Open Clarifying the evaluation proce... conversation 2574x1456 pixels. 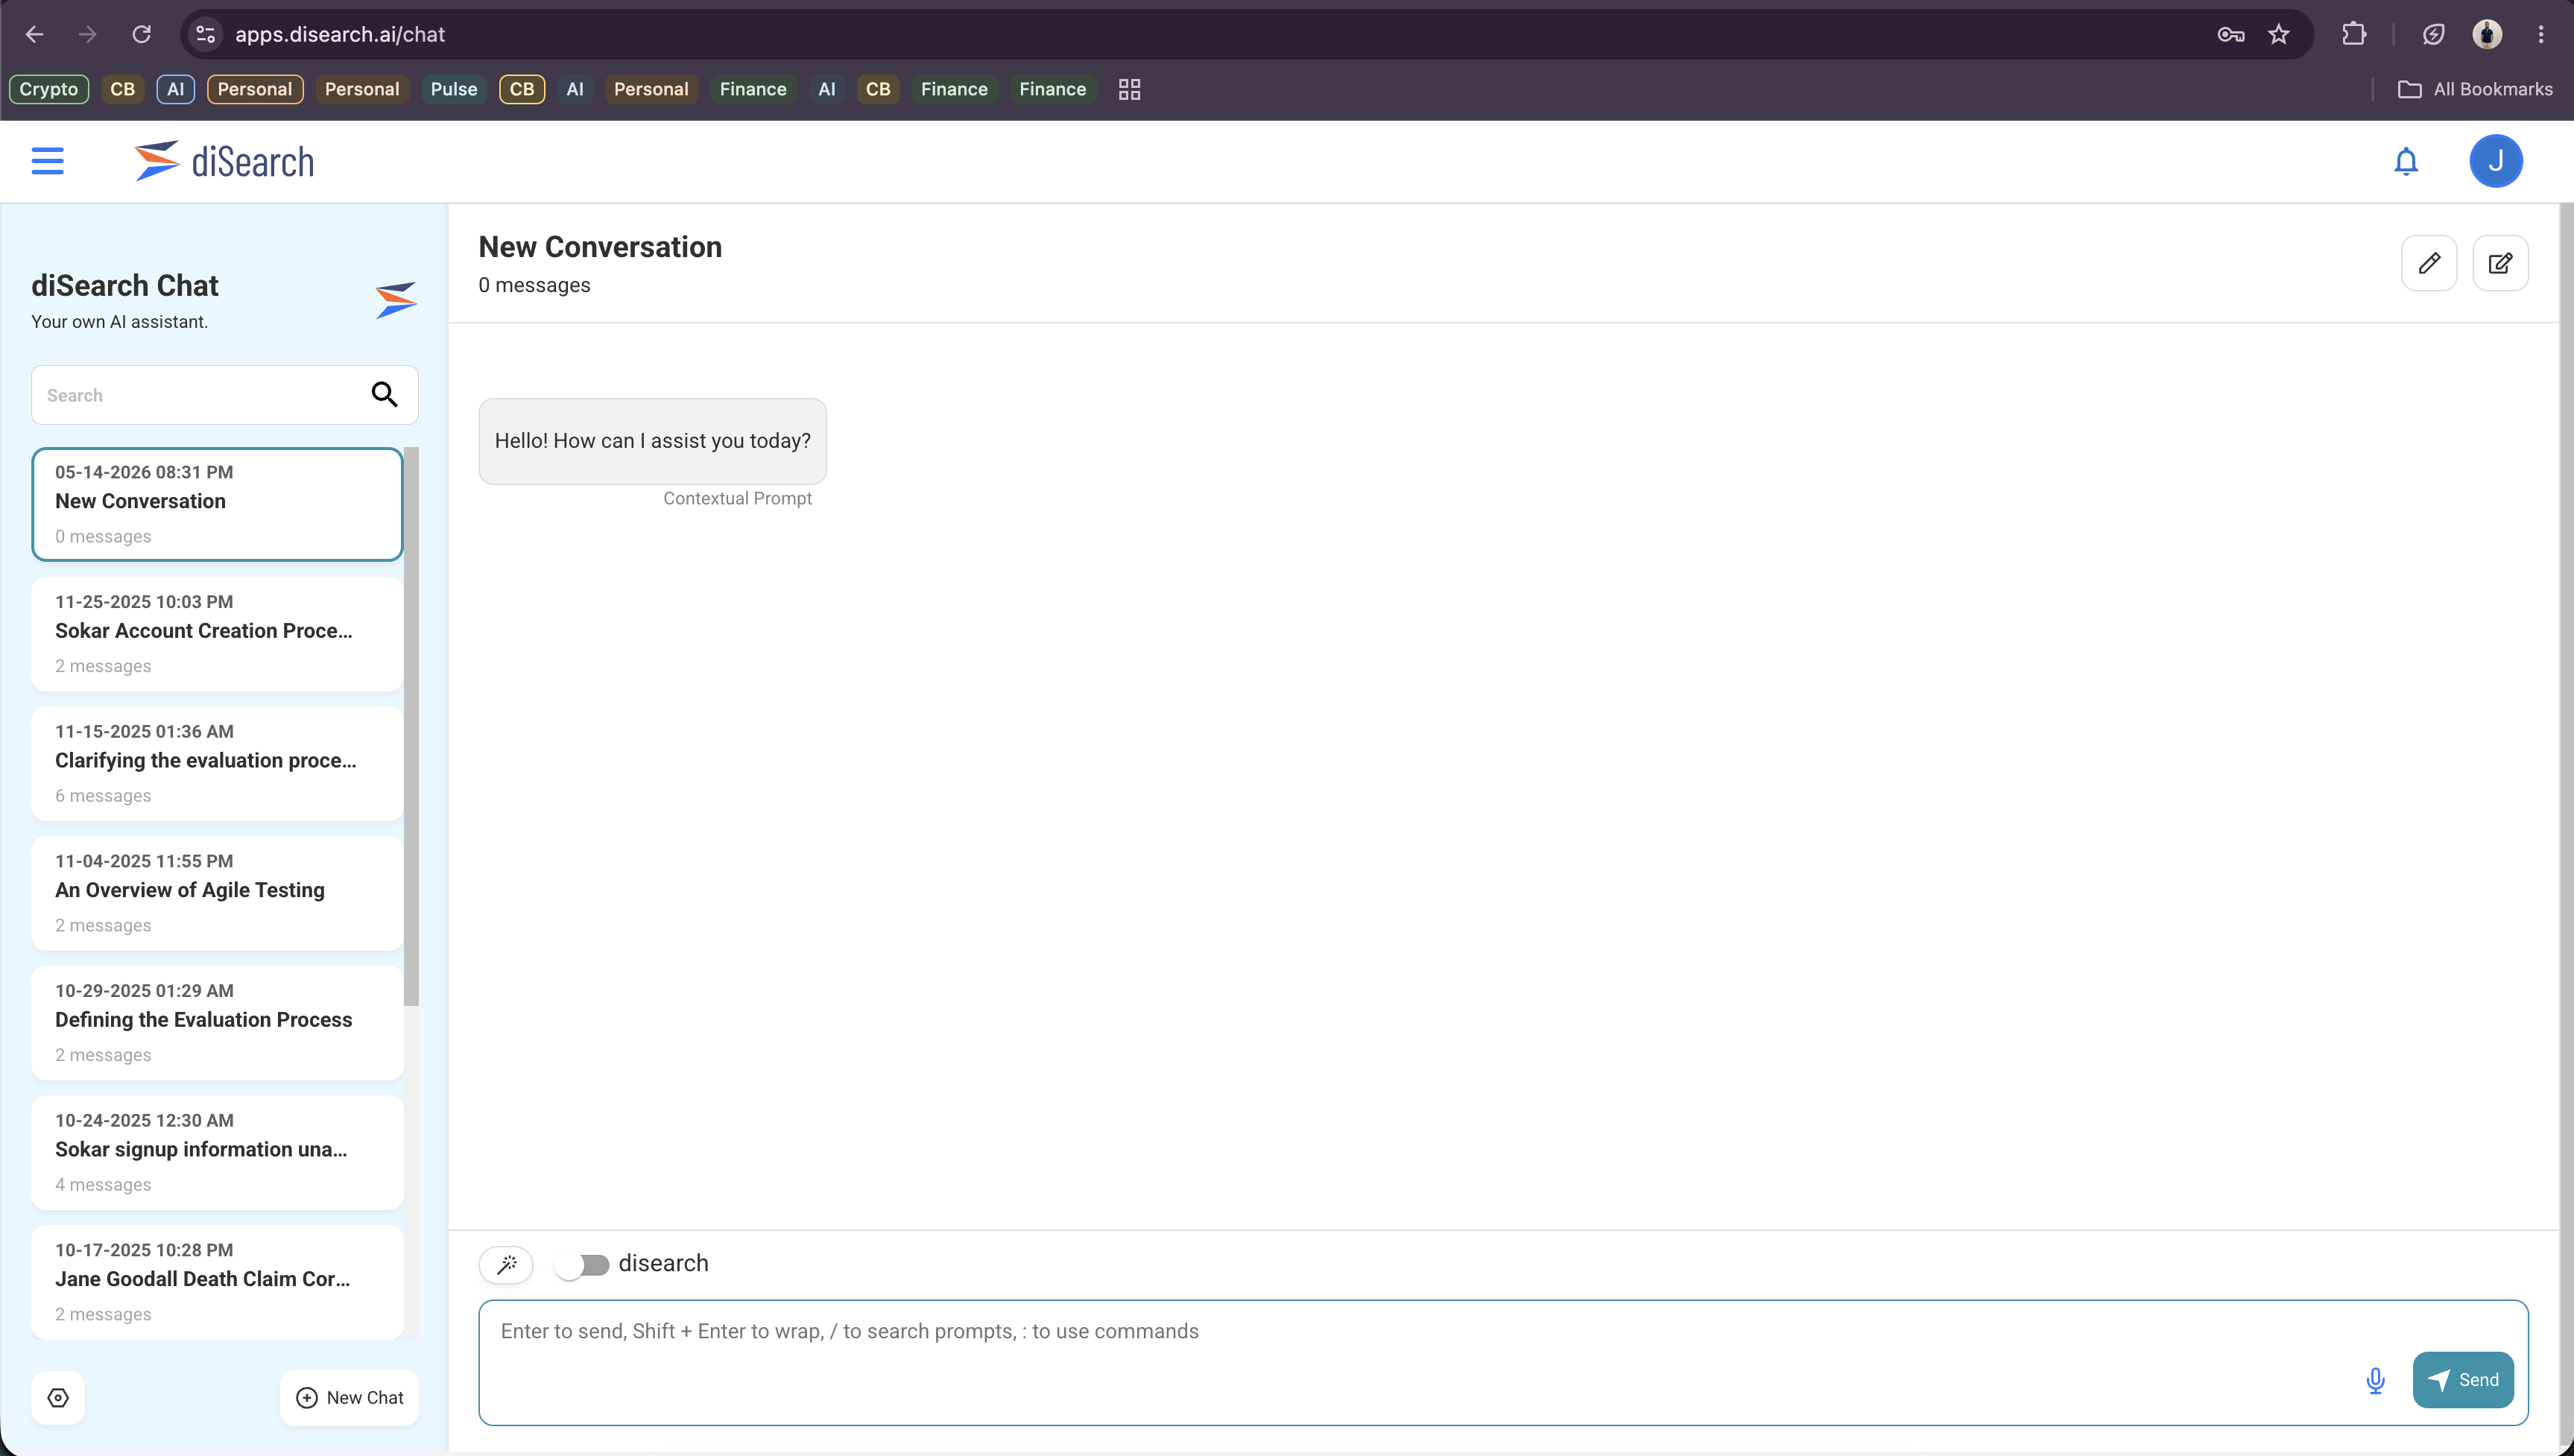217,764
